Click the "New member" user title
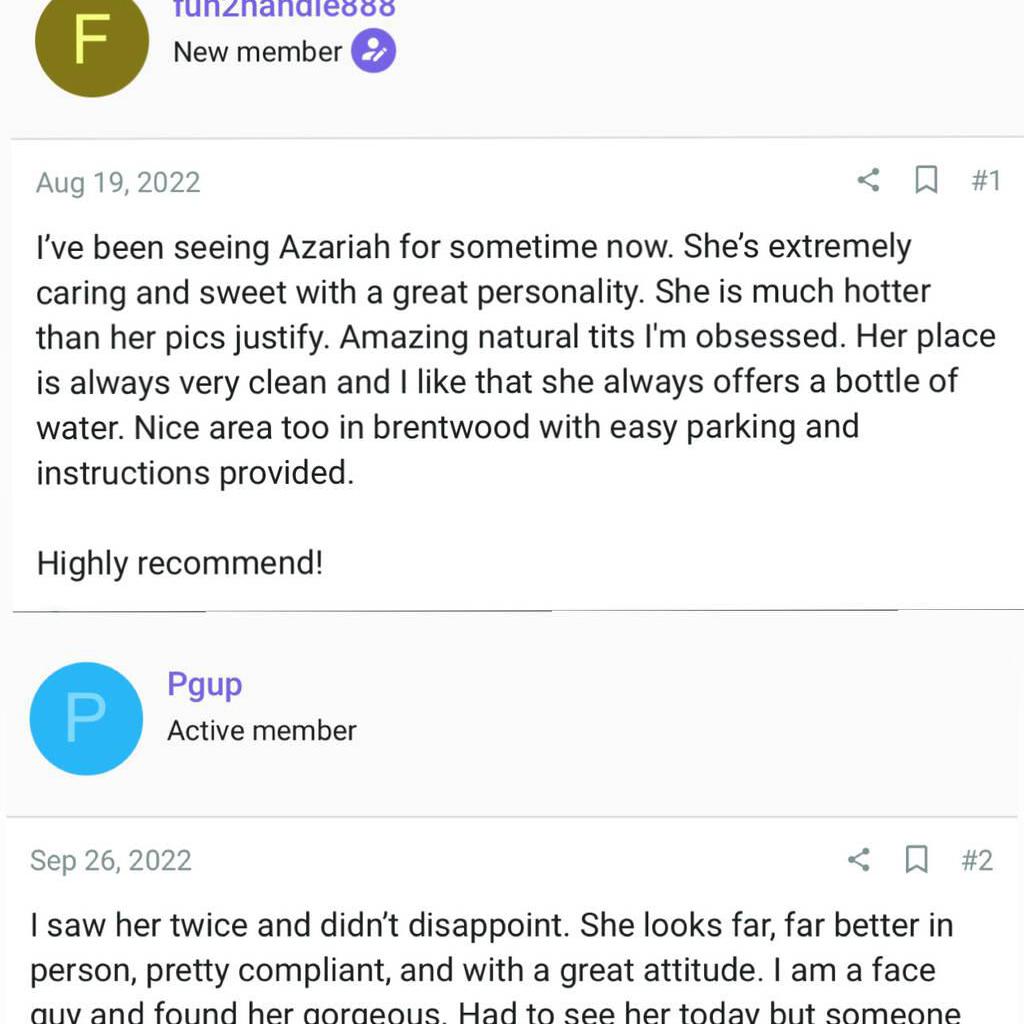The width and height of the screenshot is (1024, 1024). click(257, 52)
